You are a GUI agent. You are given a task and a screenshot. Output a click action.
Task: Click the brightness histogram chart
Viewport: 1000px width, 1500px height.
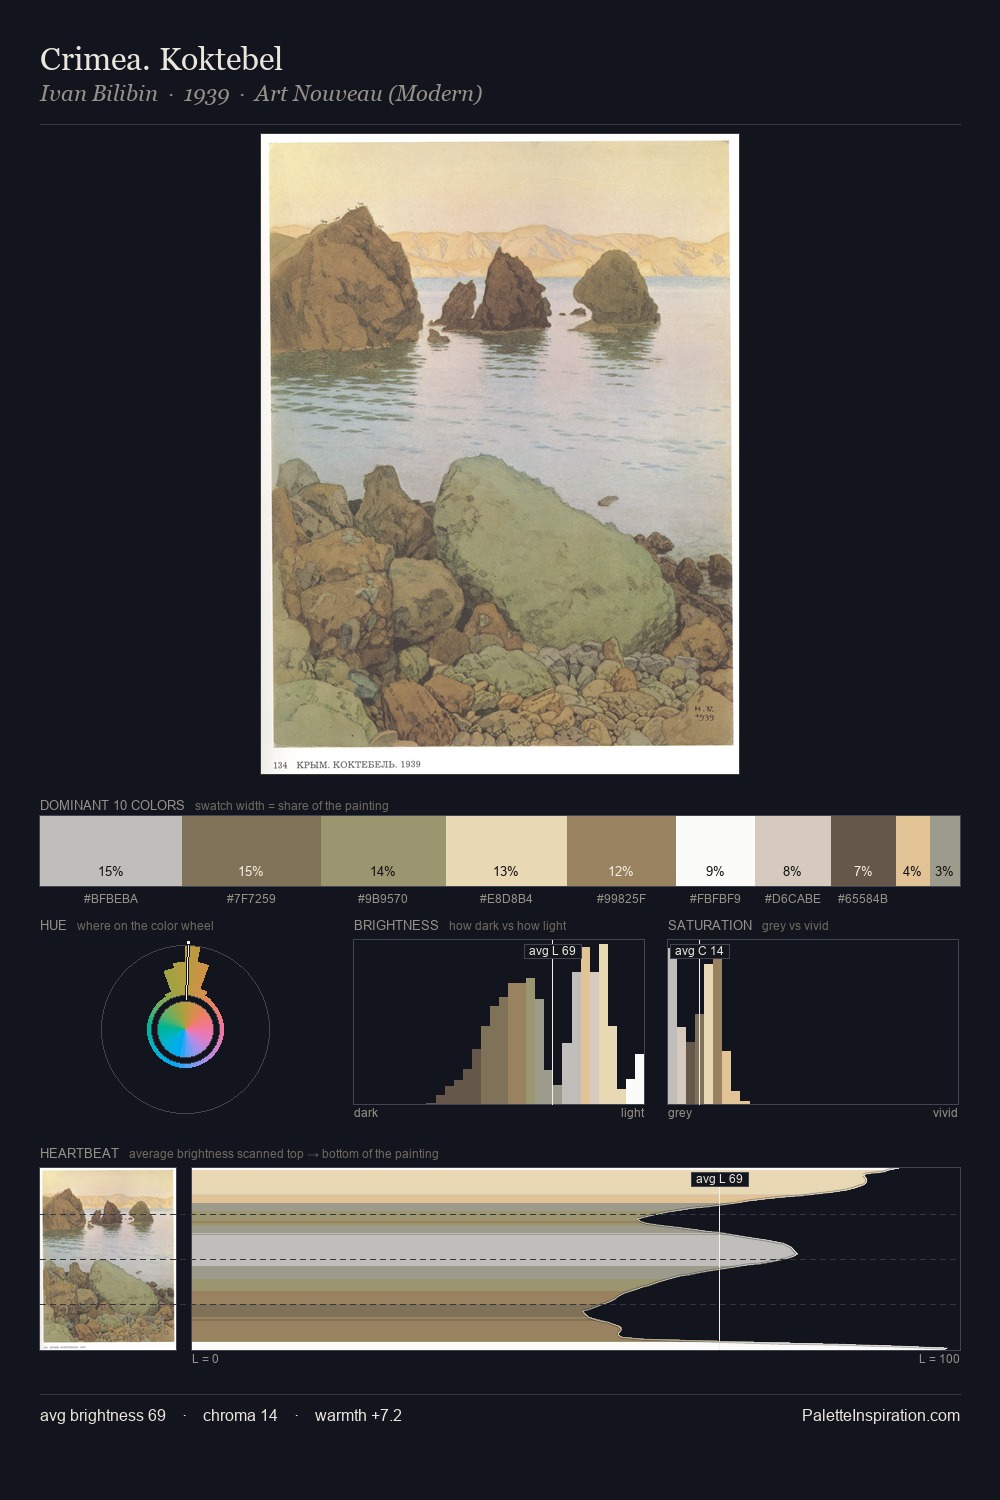pyautogui.click(x=499, y=1022)
